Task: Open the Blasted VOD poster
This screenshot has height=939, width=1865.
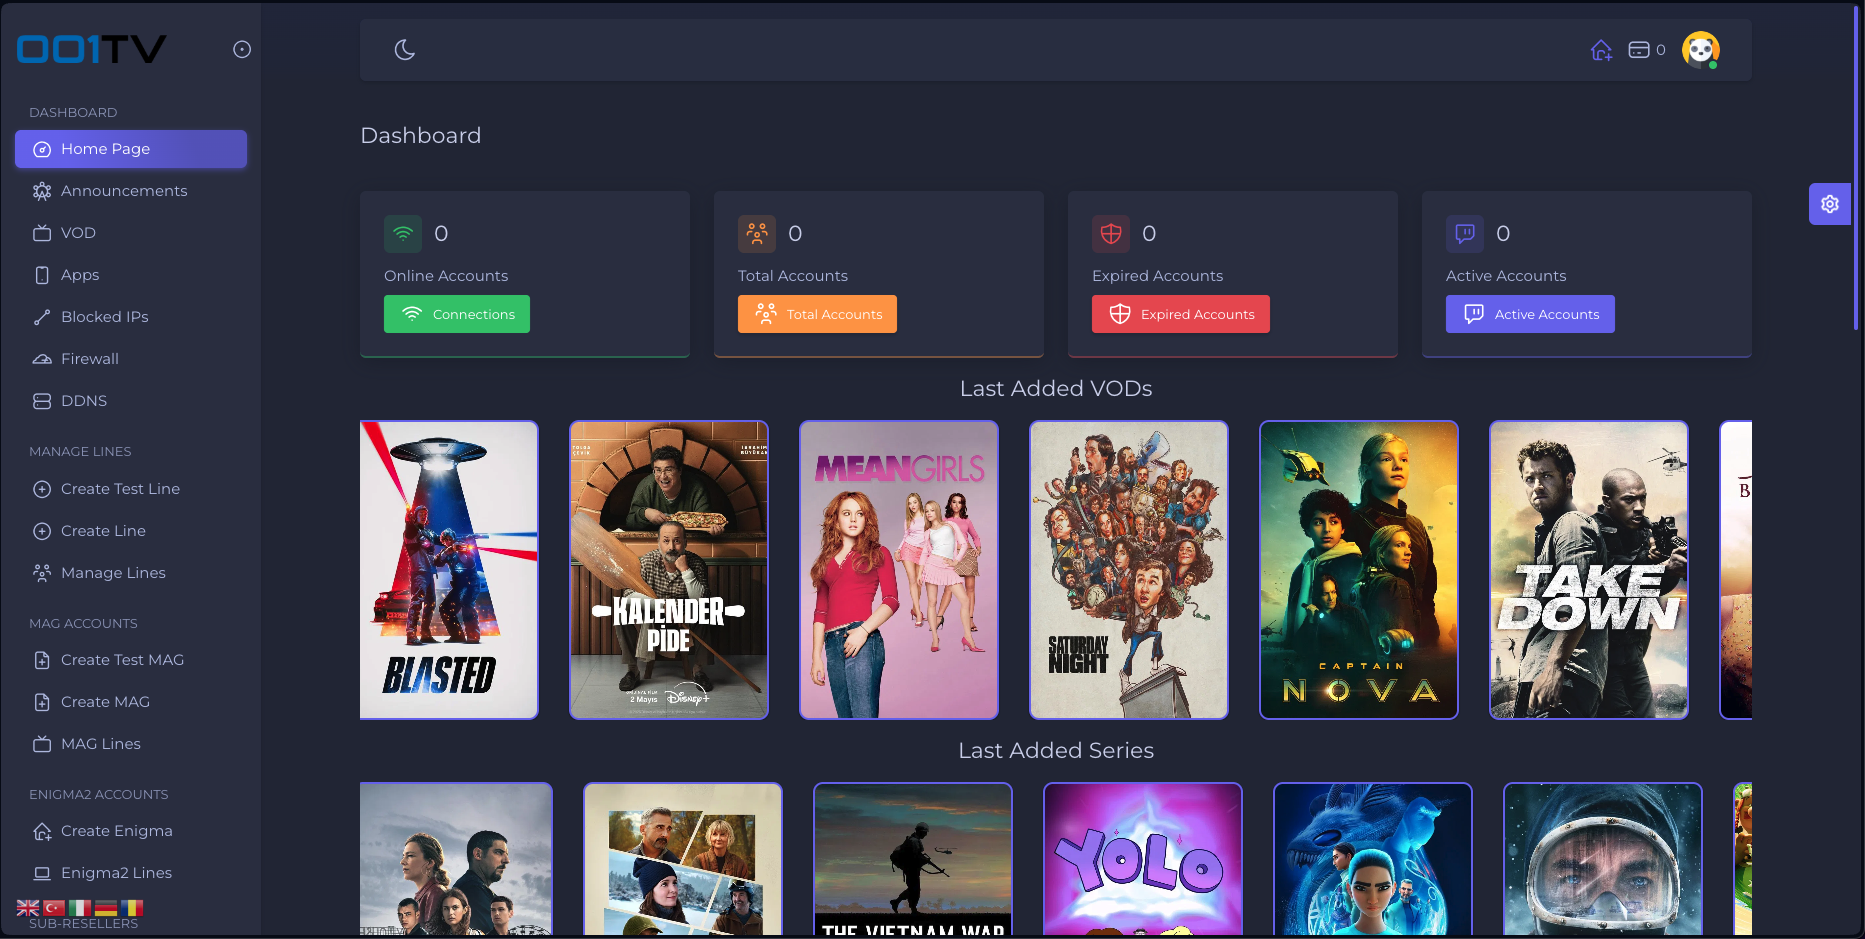Action: coord(449,570)
